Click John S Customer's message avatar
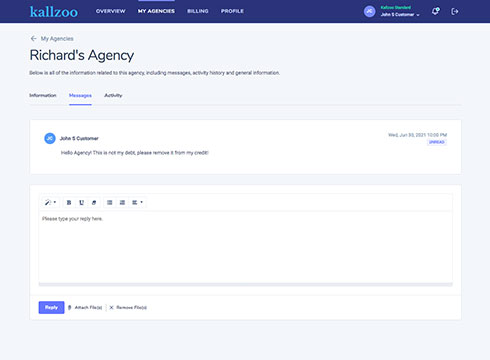Viewport: 490px width, 360px height. [50, 138]
